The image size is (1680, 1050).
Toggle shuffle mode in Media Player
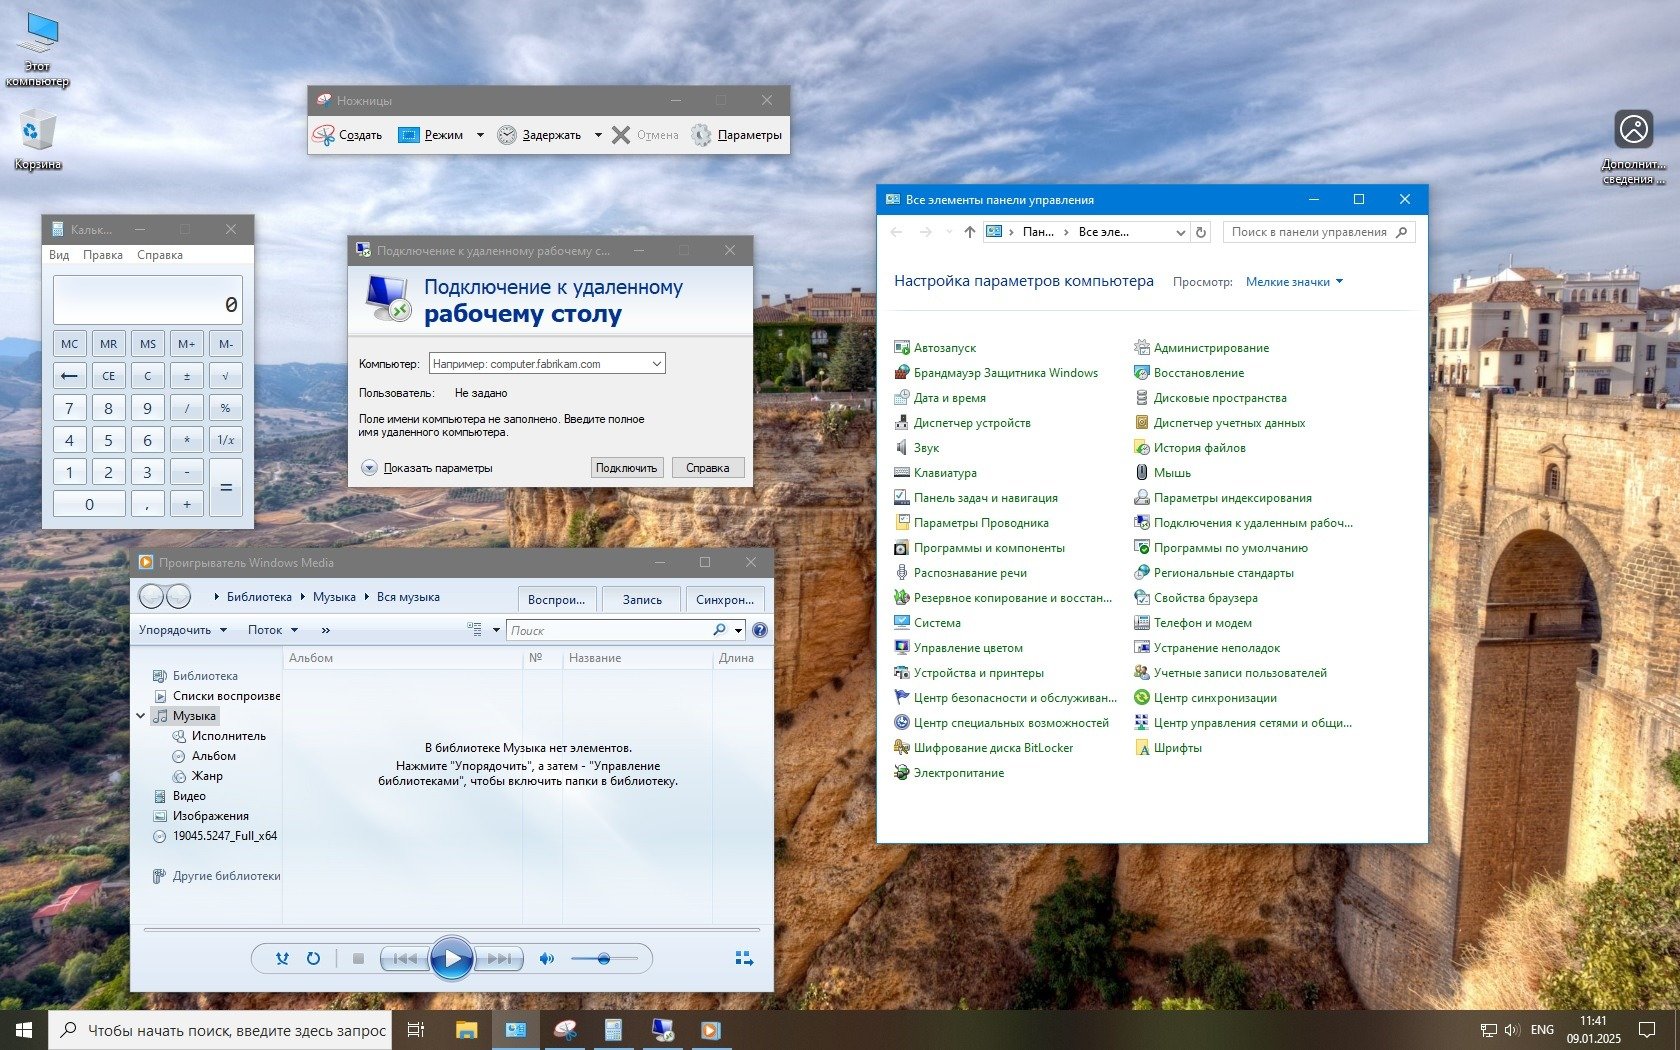[x=282, y=958]
